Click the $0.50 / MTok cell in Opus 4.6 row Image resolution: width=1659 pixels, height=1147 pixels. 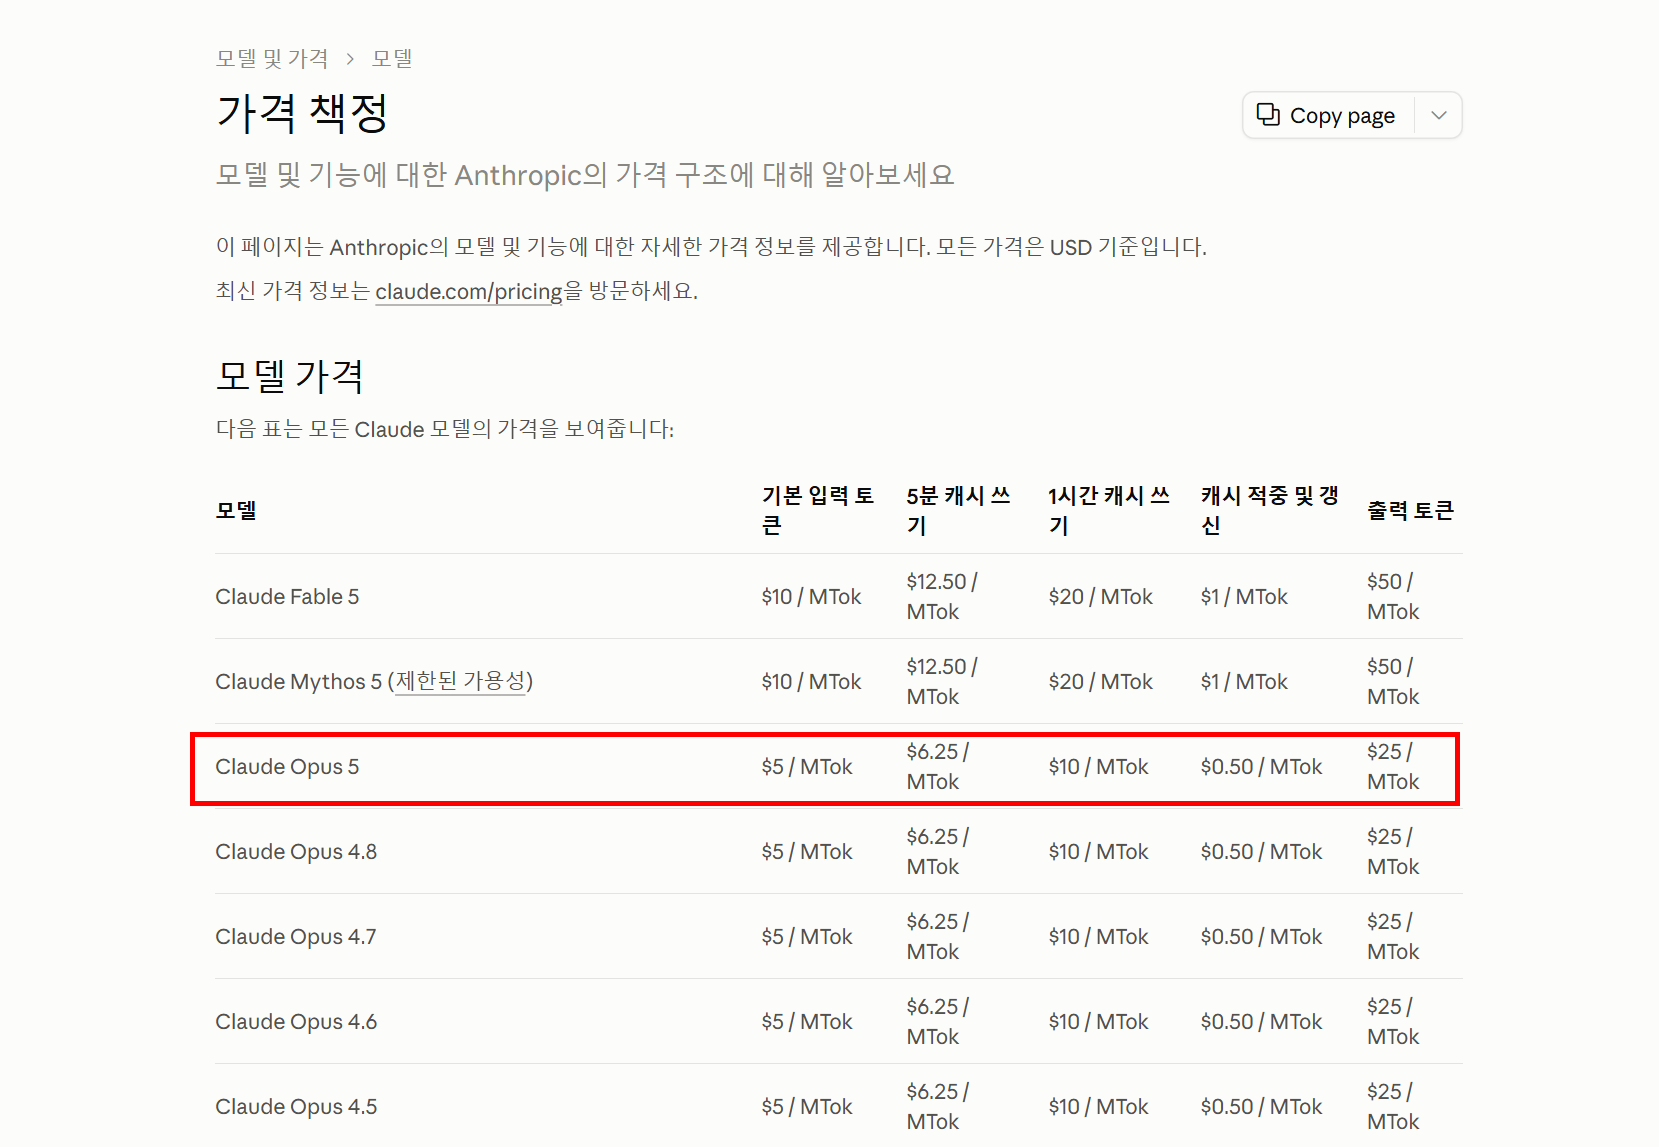tap(1261, 1022)
